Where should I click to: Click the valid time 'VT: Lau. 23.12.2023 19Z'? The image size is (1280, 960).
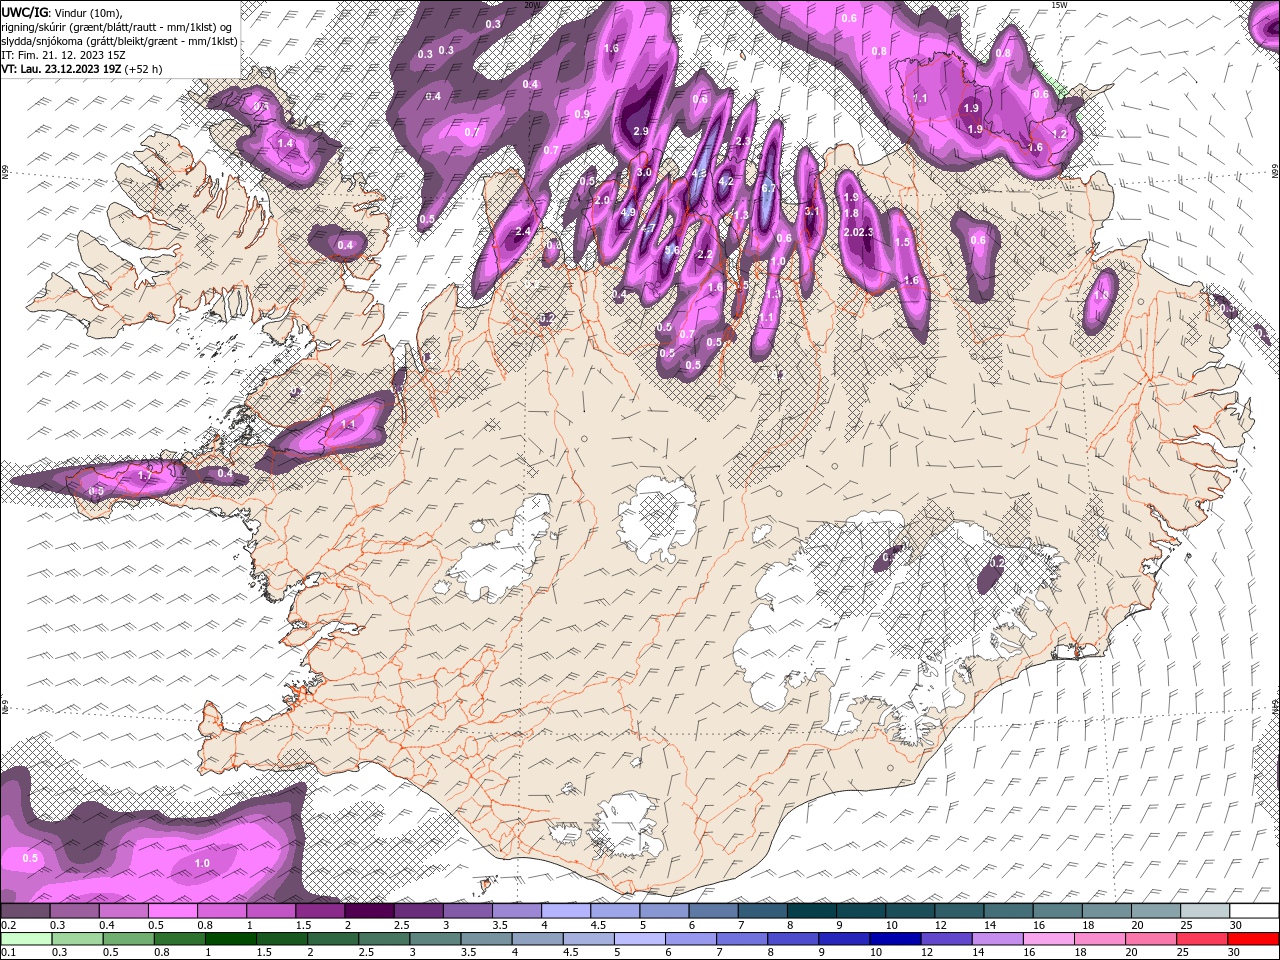point(61,69)
